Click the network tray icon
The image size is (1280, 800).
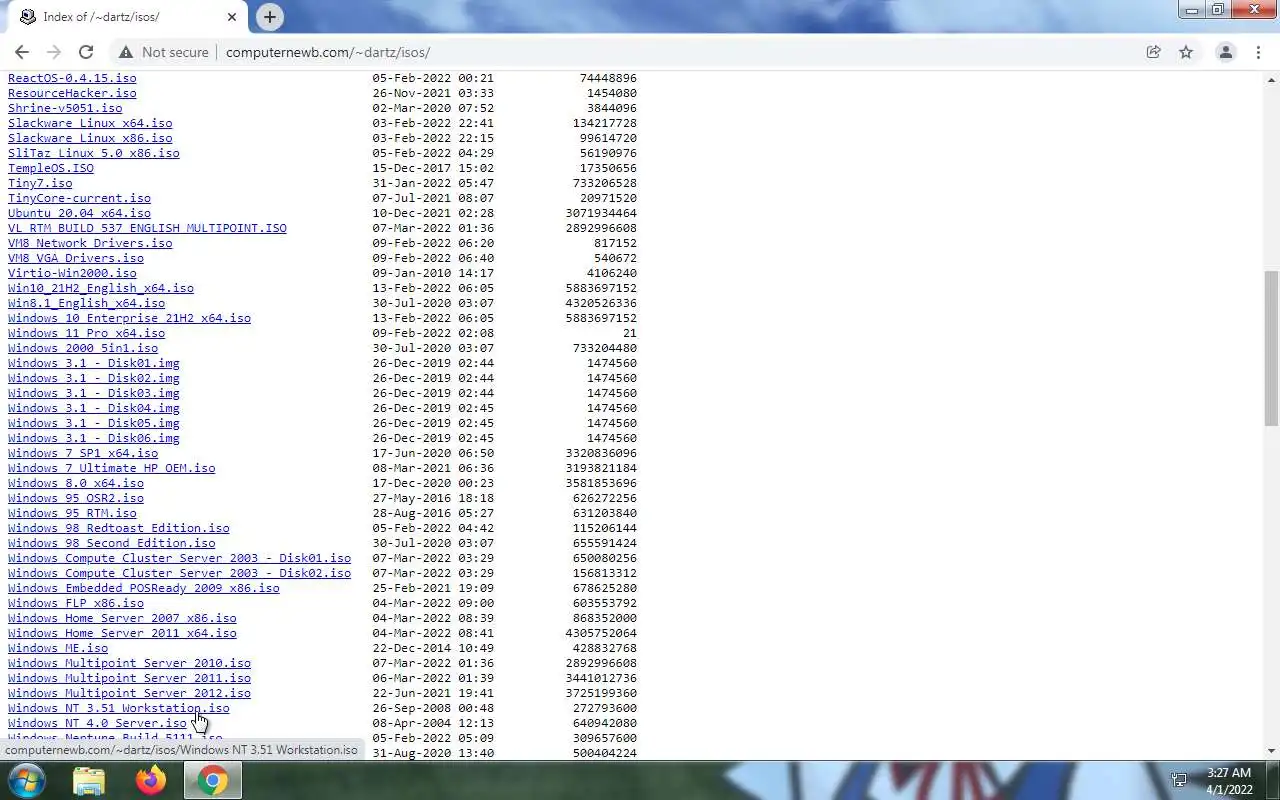[x=1179, y=780]
